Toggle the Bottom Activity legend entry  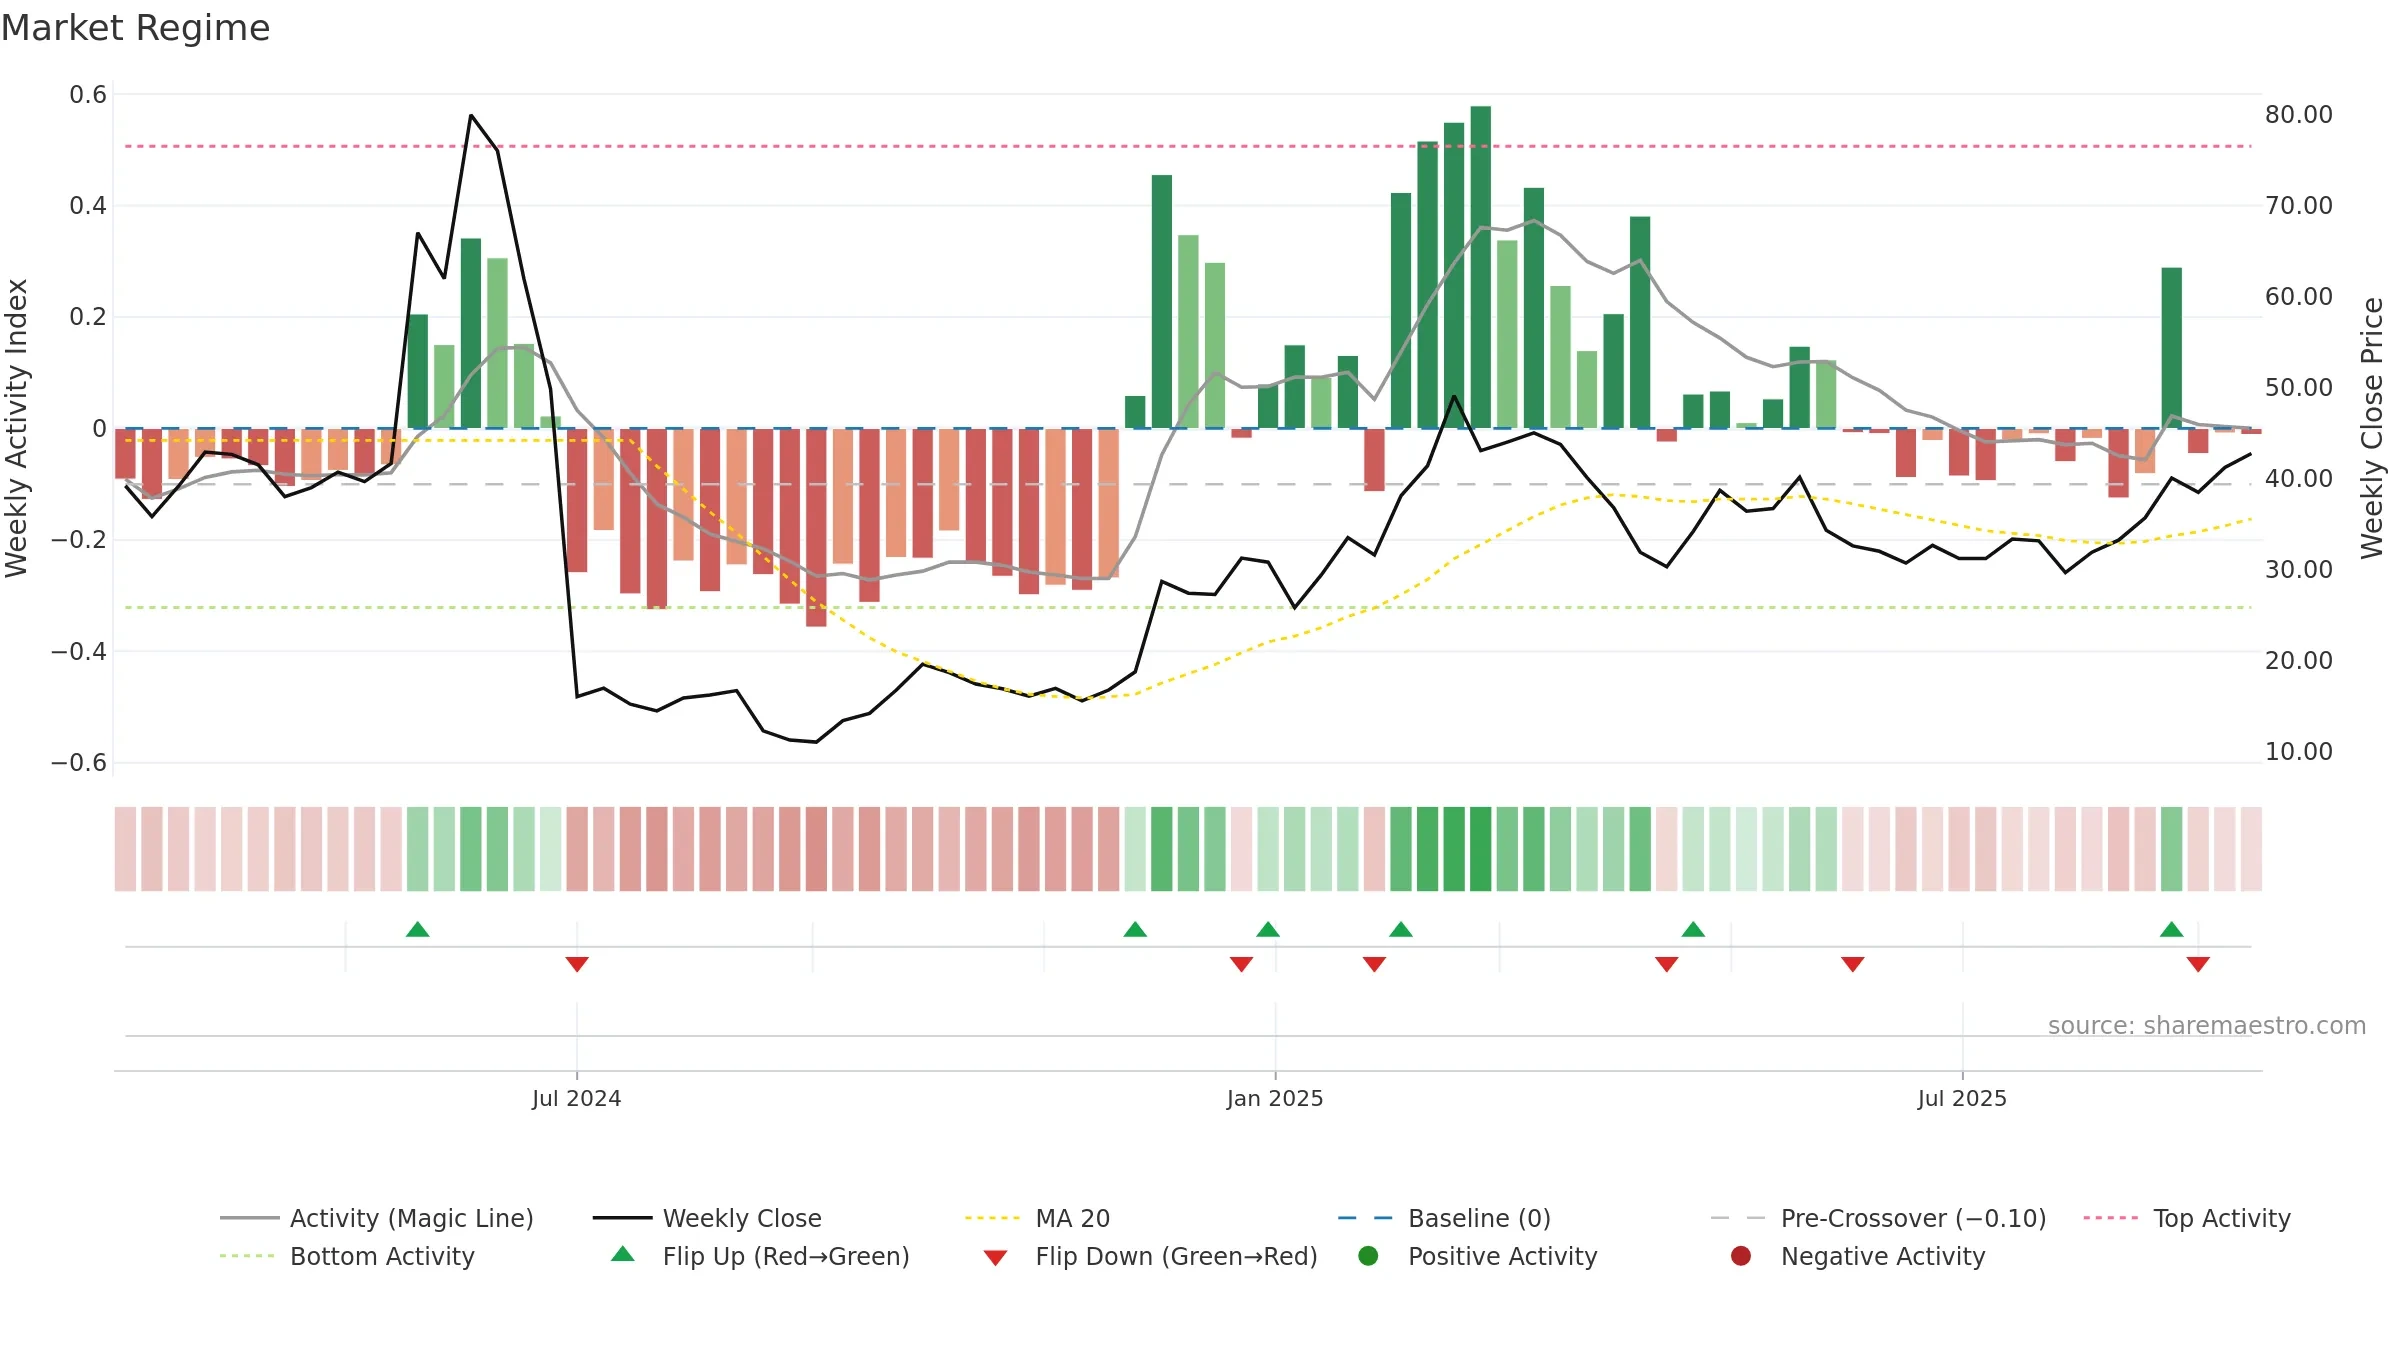pyautogui.click(x=347, y=1256)
